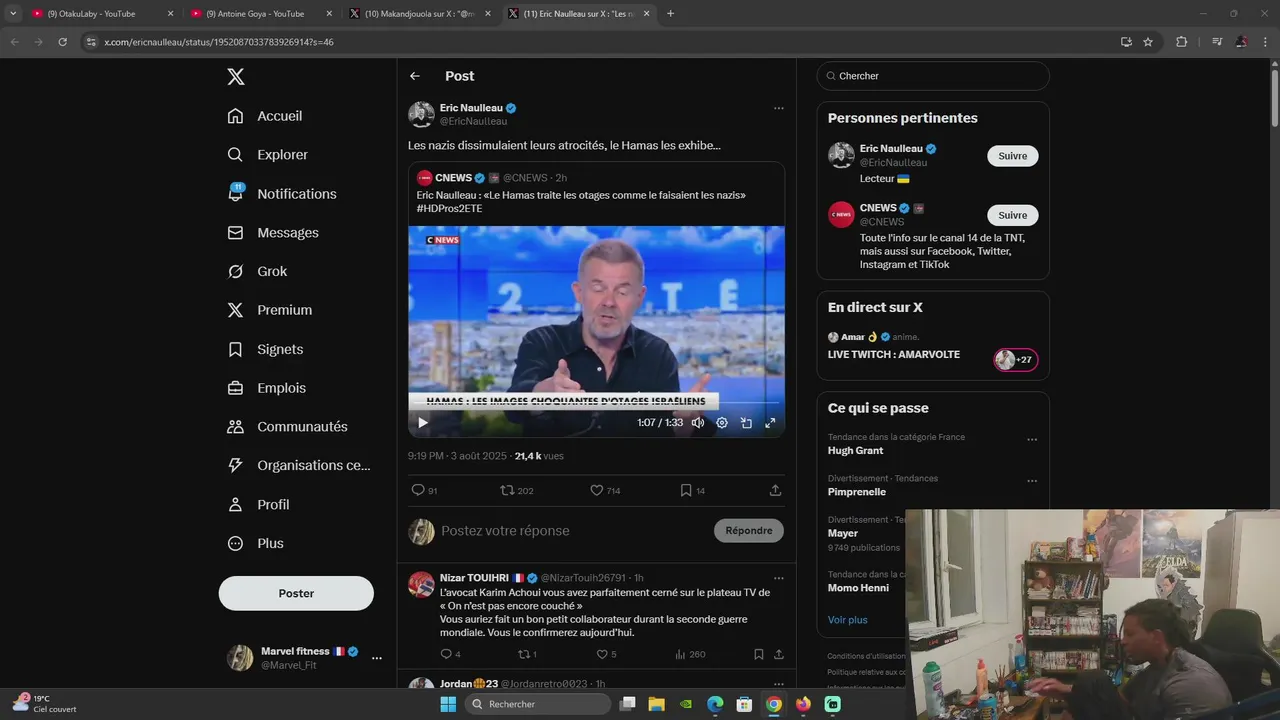
Task: Click the Chercher search box
Action: point(933,76)
